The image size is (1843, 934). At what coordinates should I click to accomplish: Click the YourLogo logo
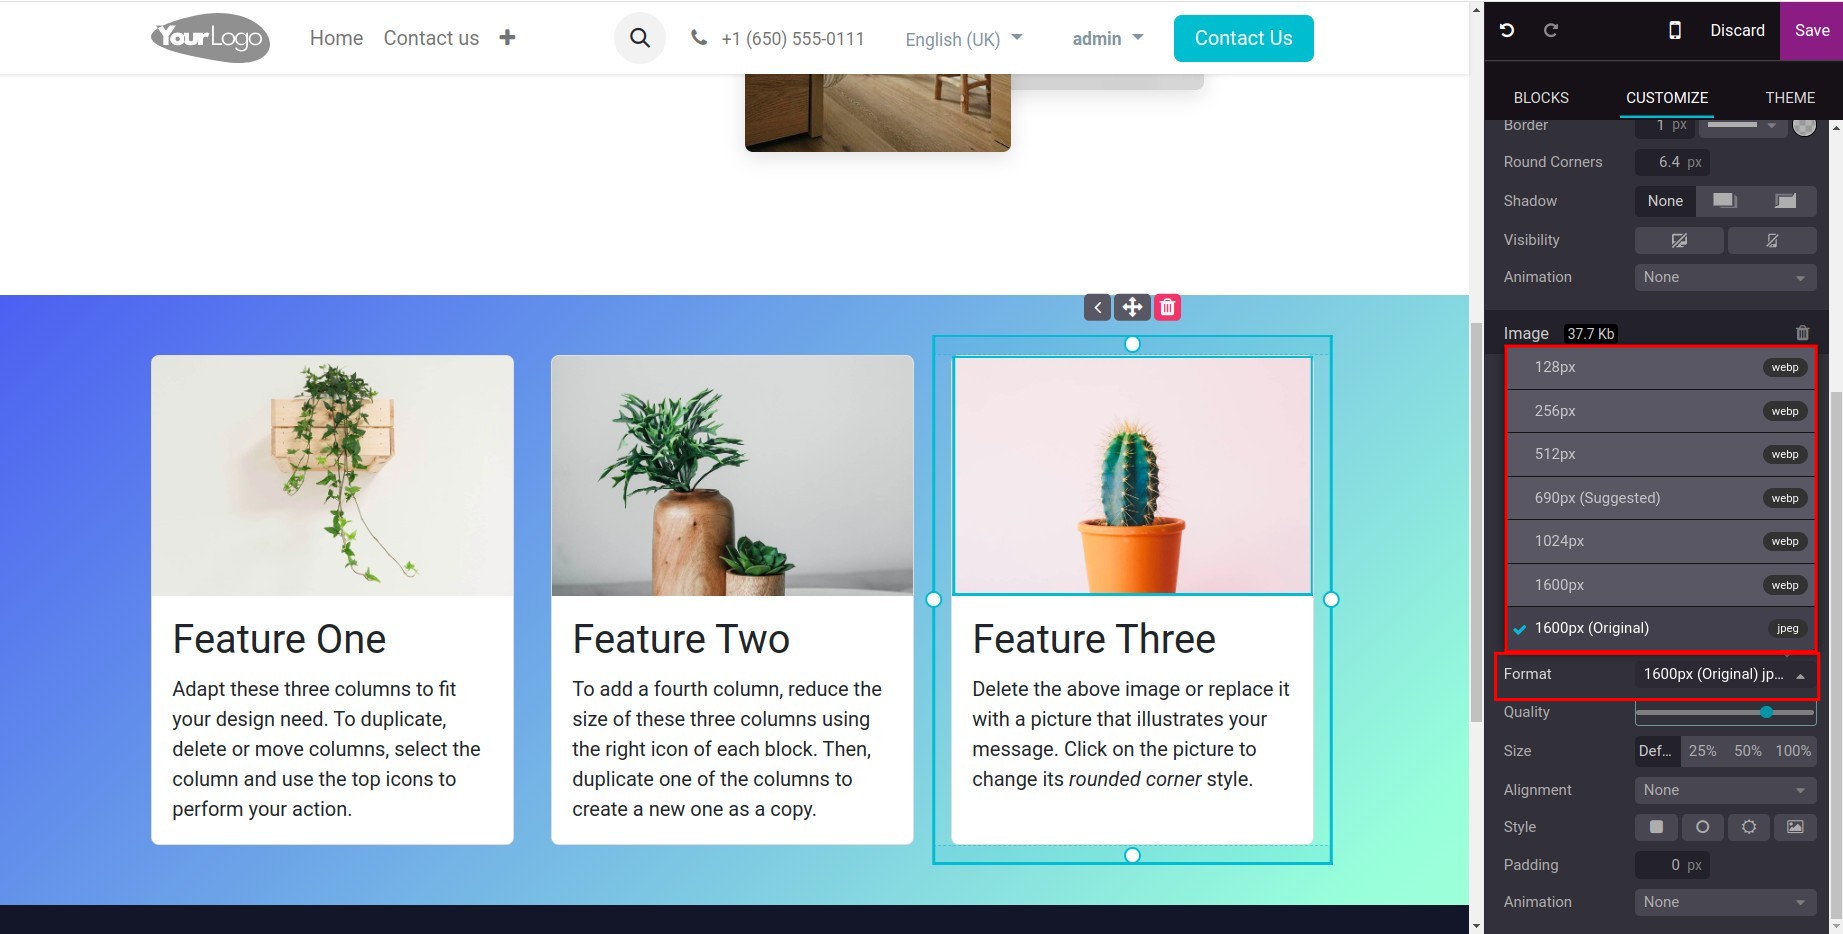click(210, 38)
